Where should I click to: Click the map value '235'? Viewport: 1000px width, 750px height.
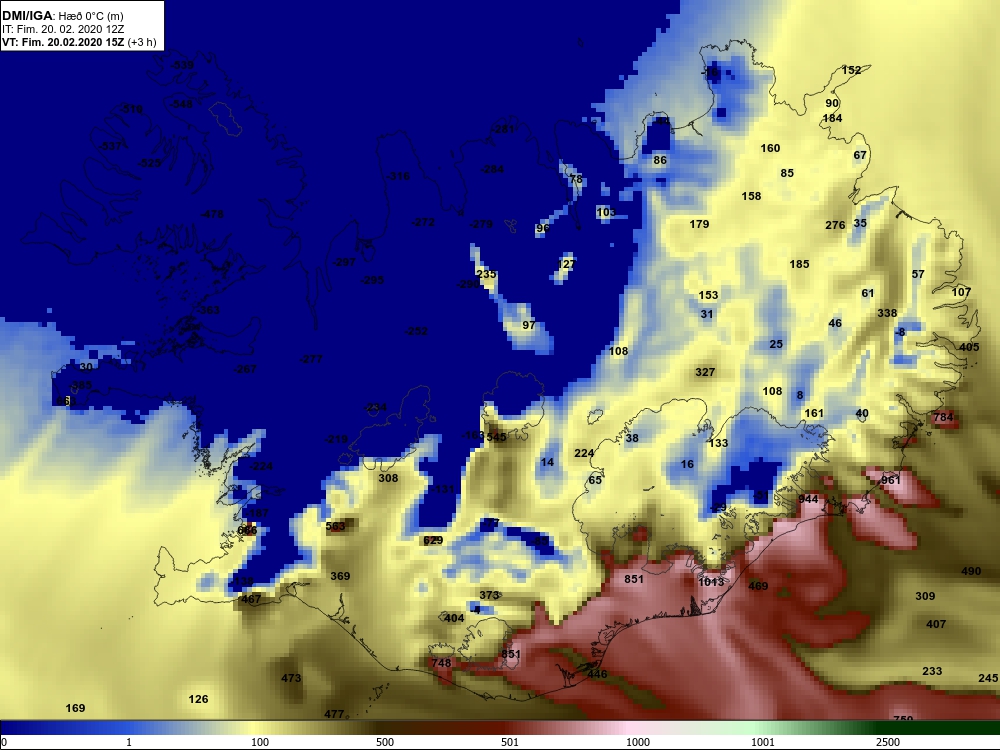[x=487, y=274]
